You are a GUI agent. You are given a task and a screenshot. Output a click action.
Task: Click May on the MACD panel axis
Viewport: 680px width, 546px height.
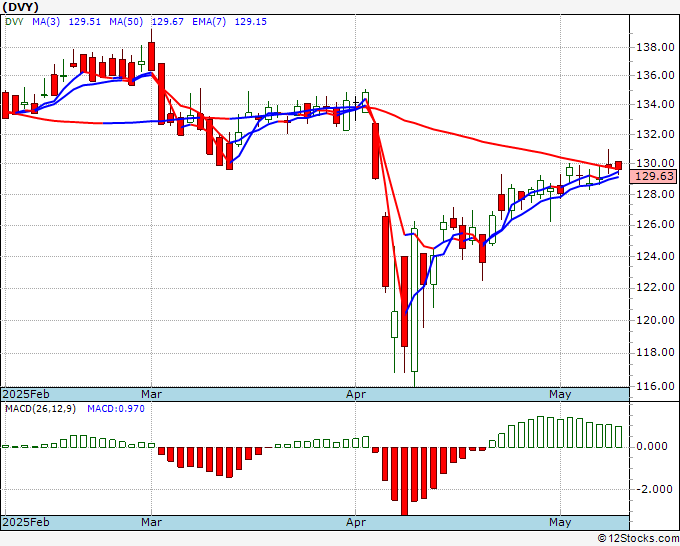click(x=560, y=522)
